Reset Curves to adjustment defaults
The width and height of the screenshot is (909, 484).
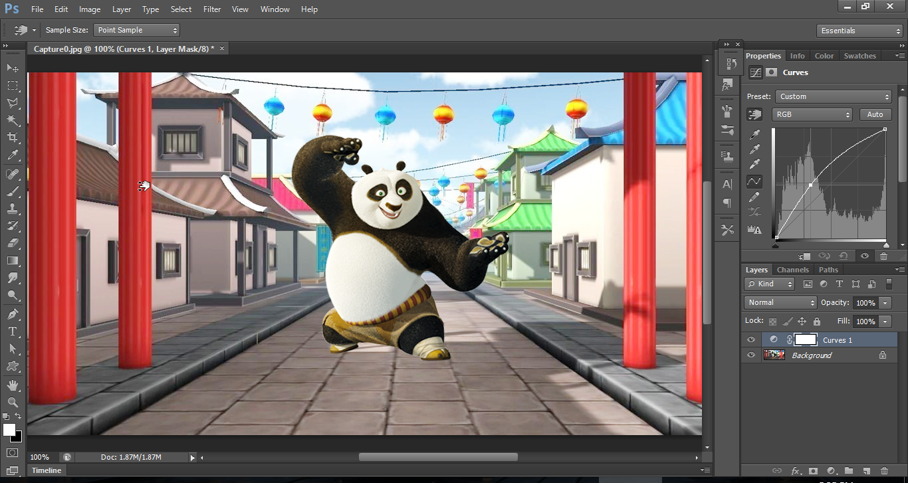tap(843, 256)
